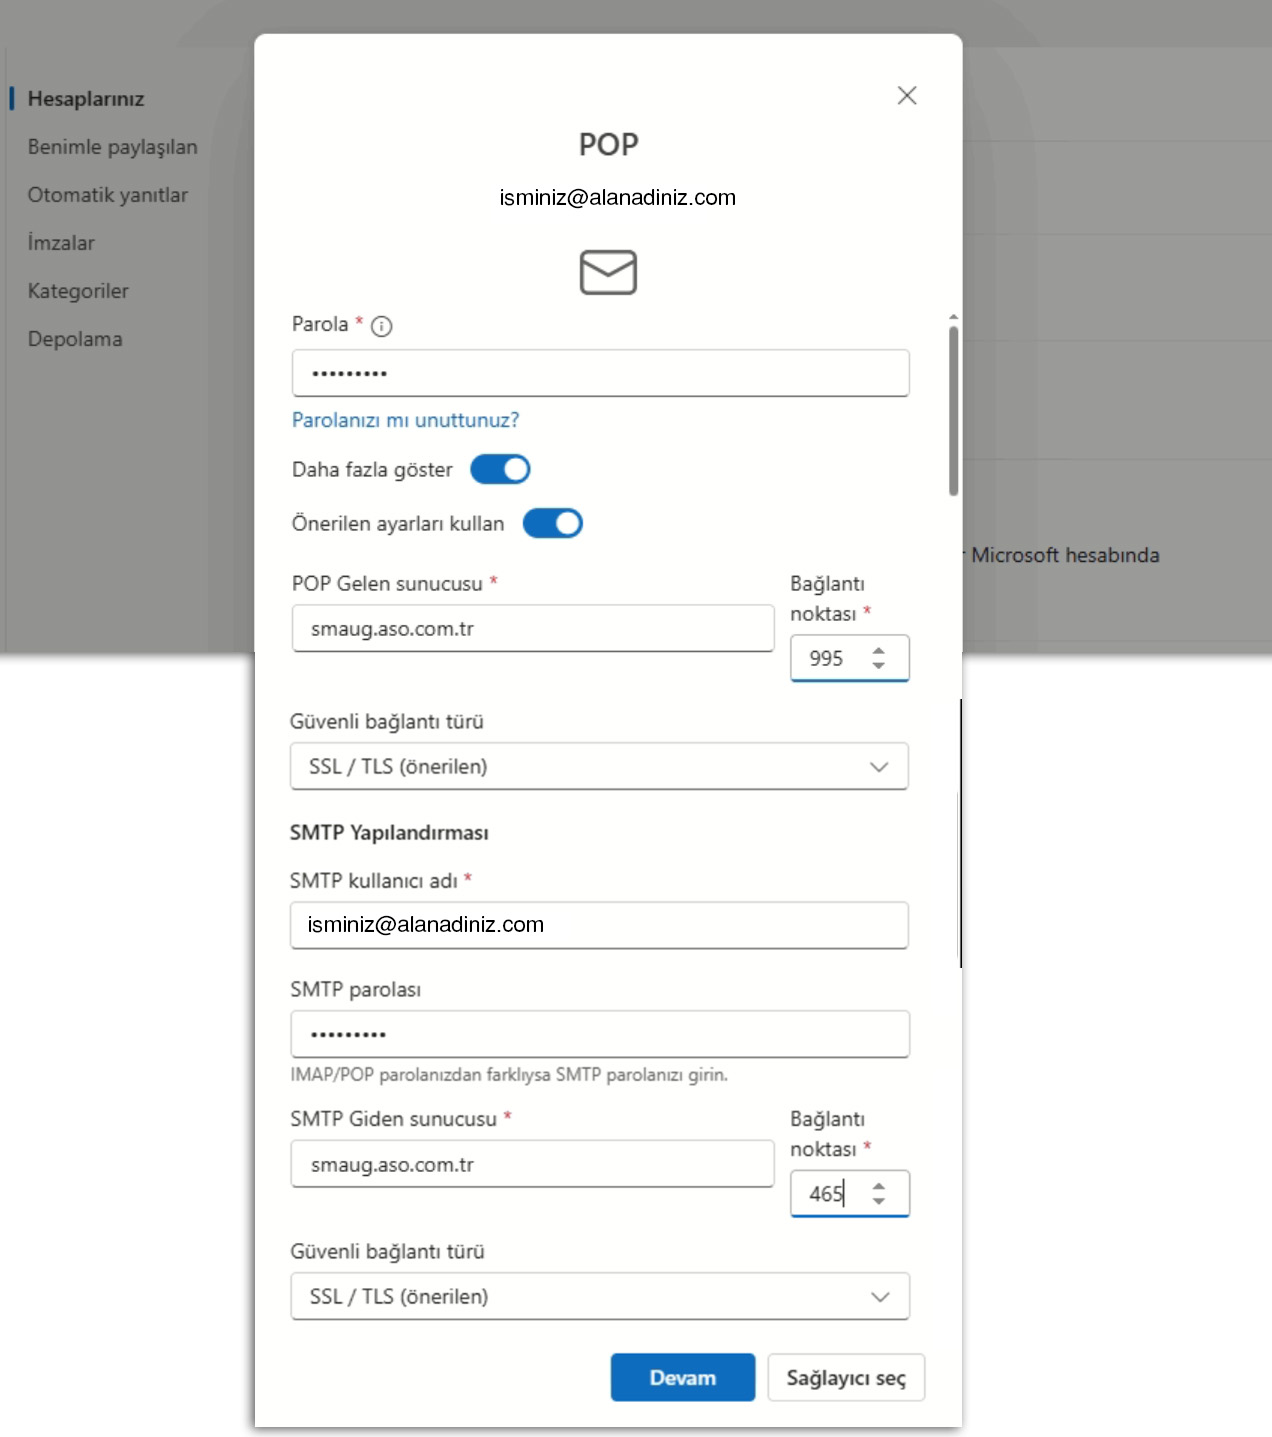Click the mail envelope icon
This screenshot has height=1437, width=1272.
[x=608, y=272]
